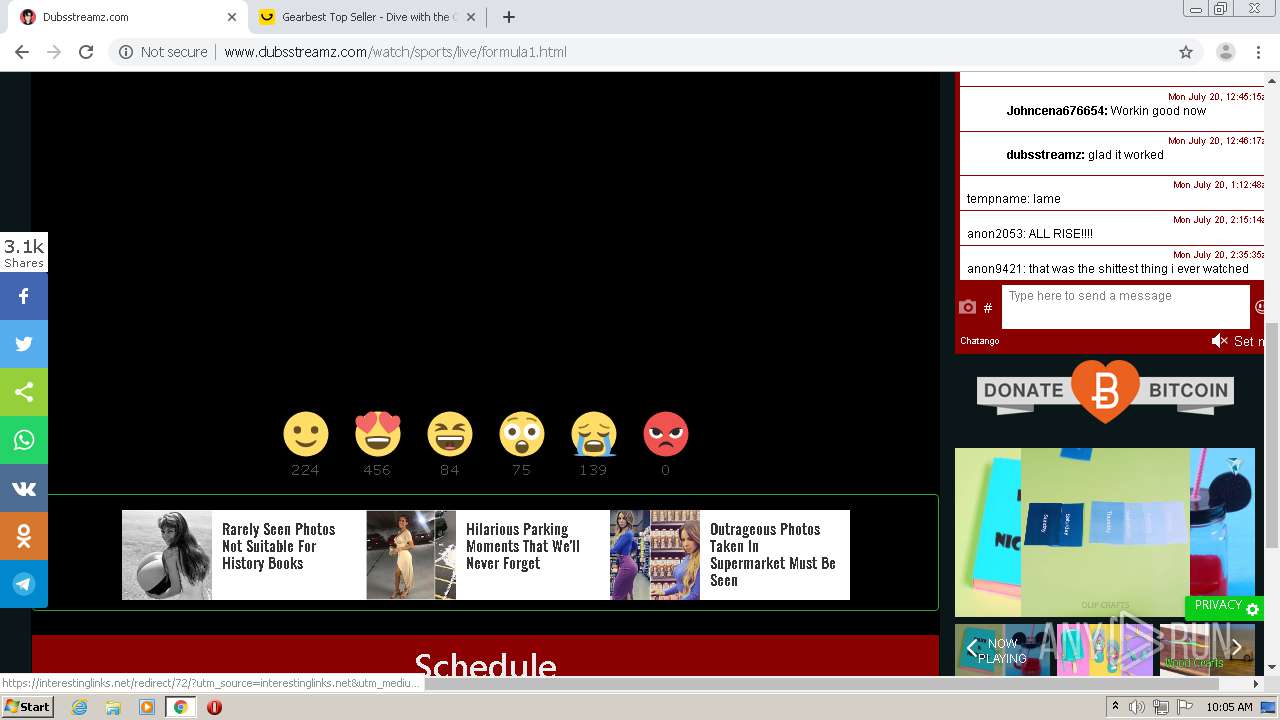Open the PRIVACY settings button
The image size is (1280, 720).
(x=1225, y=606)
